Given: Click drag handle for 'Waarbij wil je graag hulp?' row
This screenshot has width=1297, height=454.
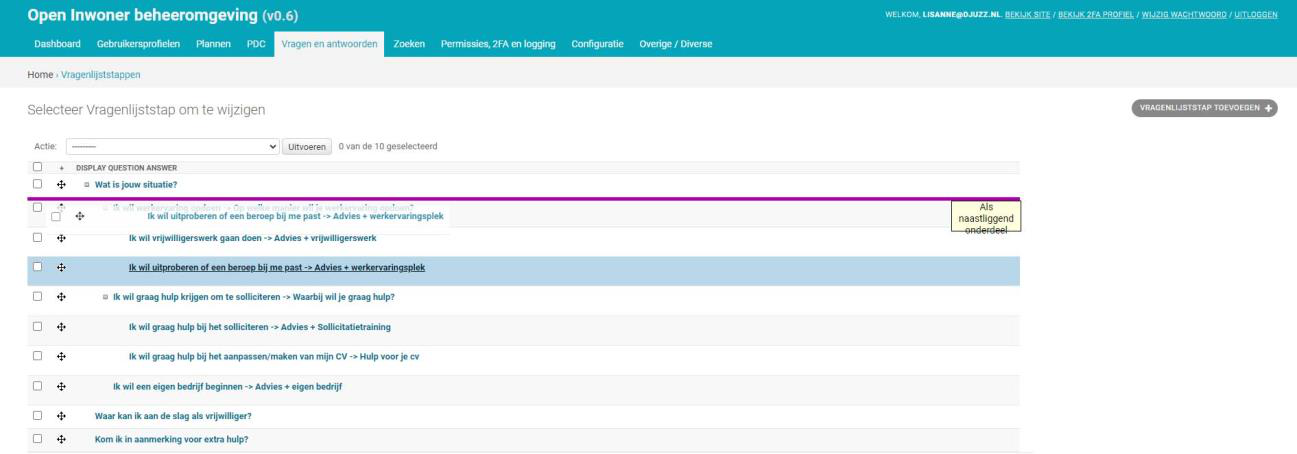Looking at the screenshot, I should coord(61,297).
